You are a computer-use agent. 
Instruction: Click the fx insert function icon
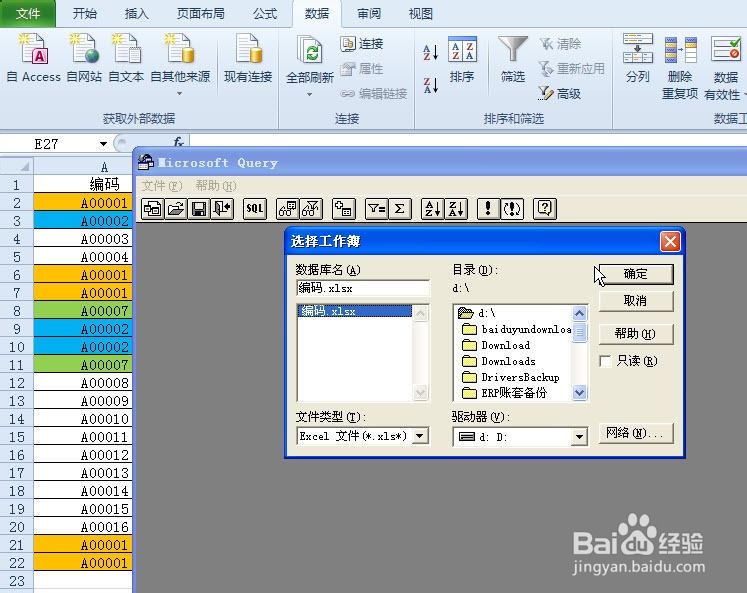pos(179,142)
